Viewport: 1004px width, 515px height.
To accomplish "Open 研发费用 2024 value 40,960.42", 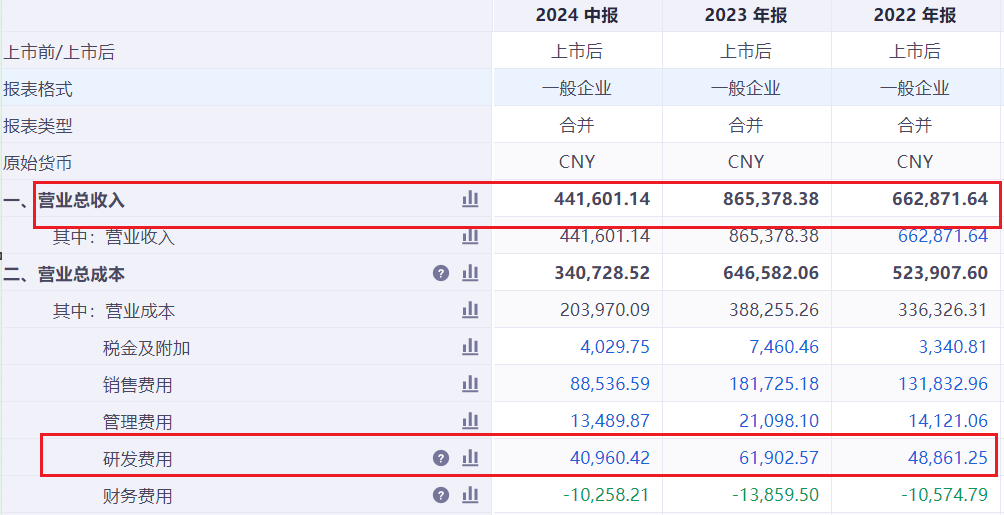I will pos(610,458).
